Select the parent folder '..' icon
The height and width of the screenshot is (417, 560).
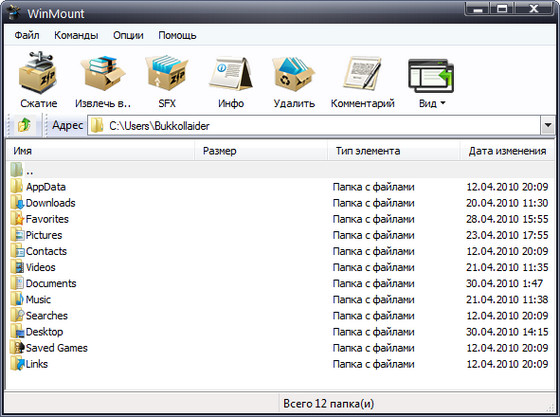[17, 170]
